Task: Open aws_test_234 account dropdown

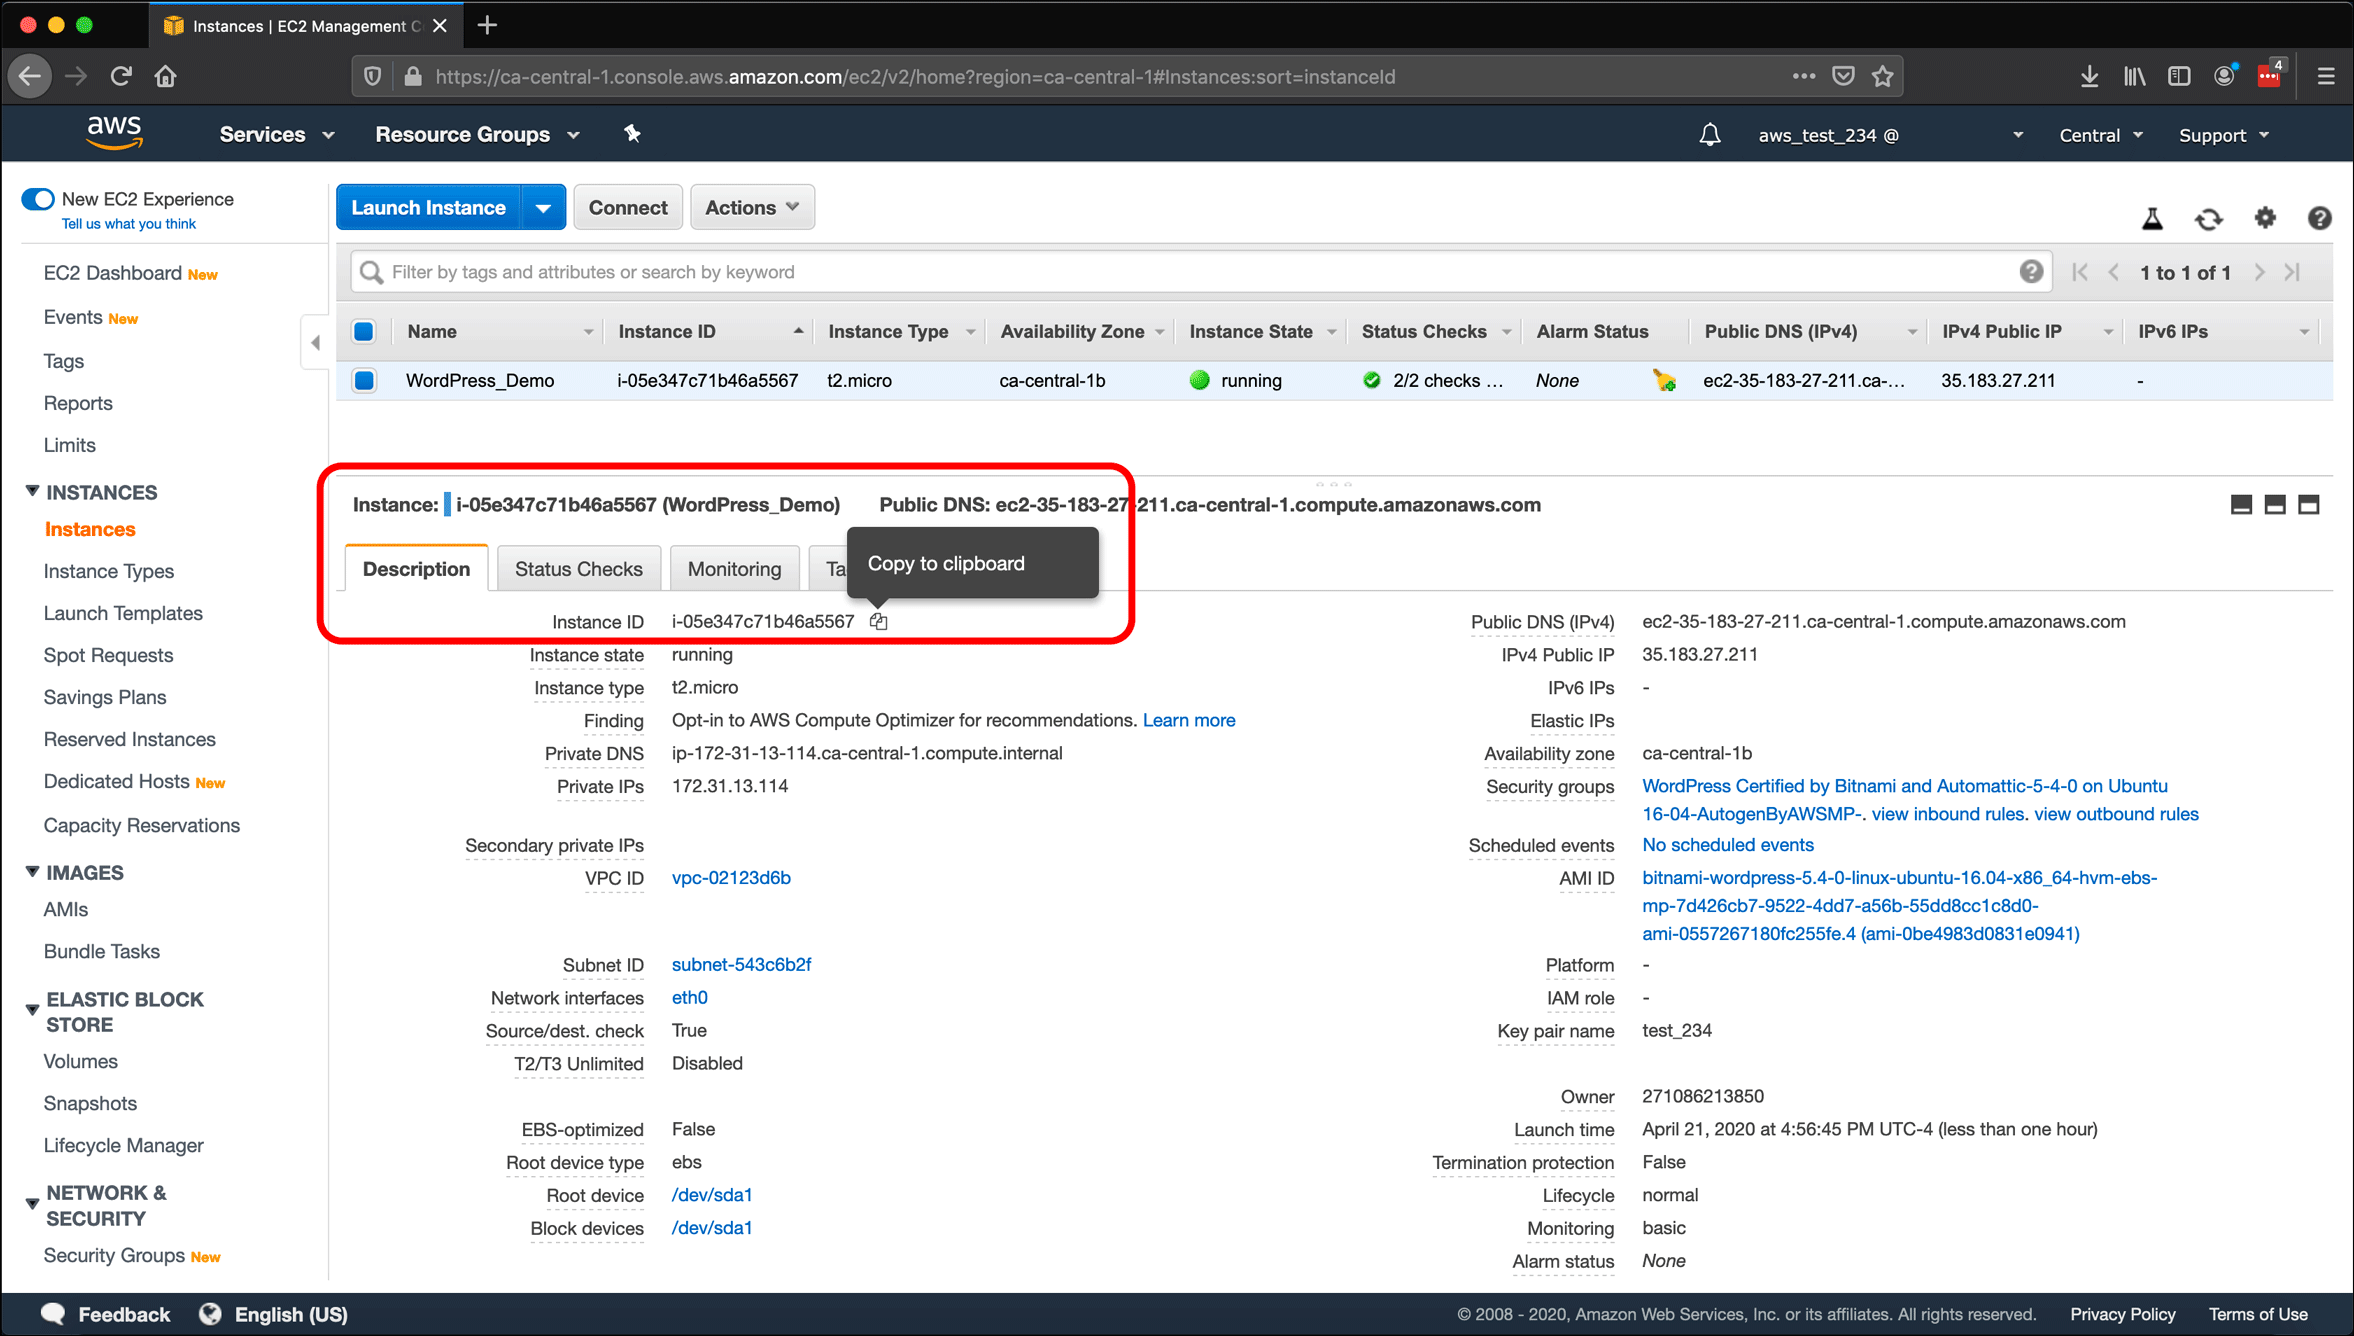Action: coord(1891,135)
